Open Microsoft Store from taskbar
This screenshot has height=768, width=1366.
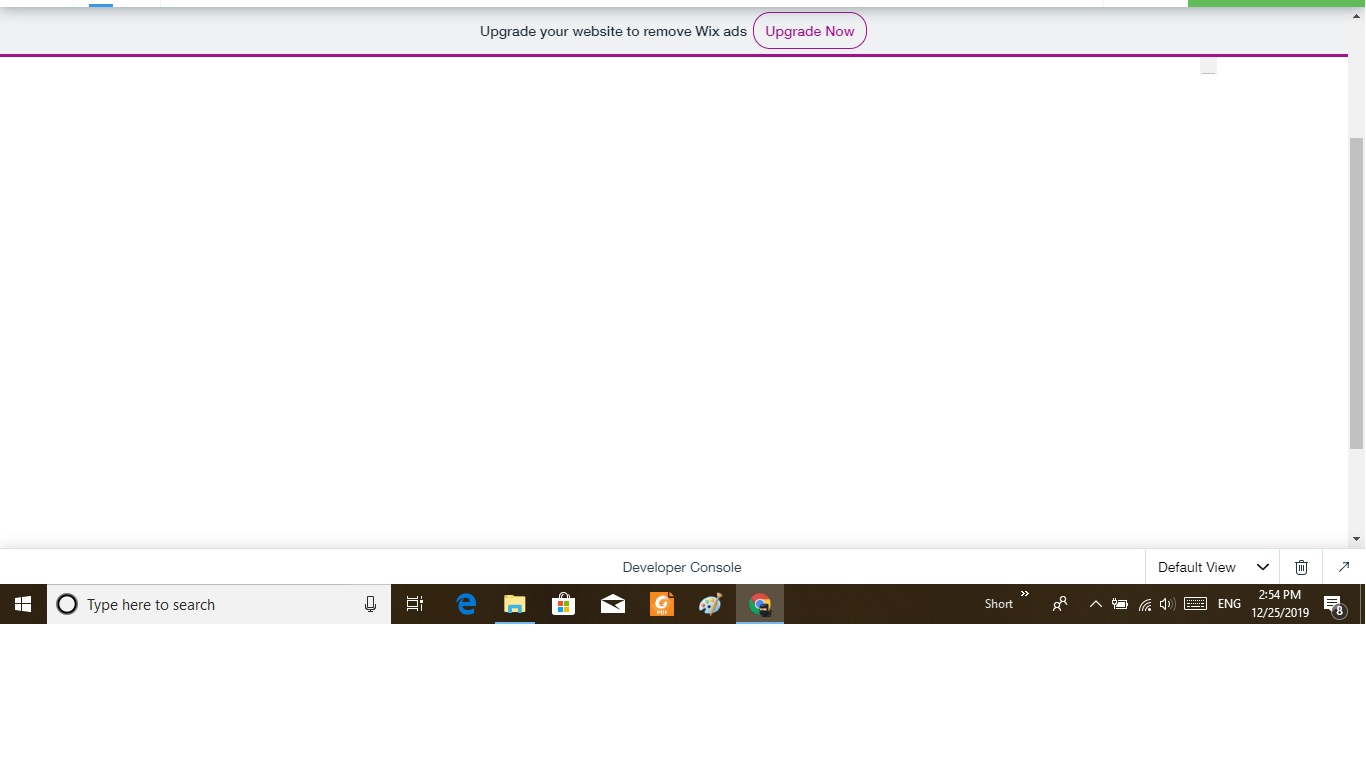tap(564, 604)
